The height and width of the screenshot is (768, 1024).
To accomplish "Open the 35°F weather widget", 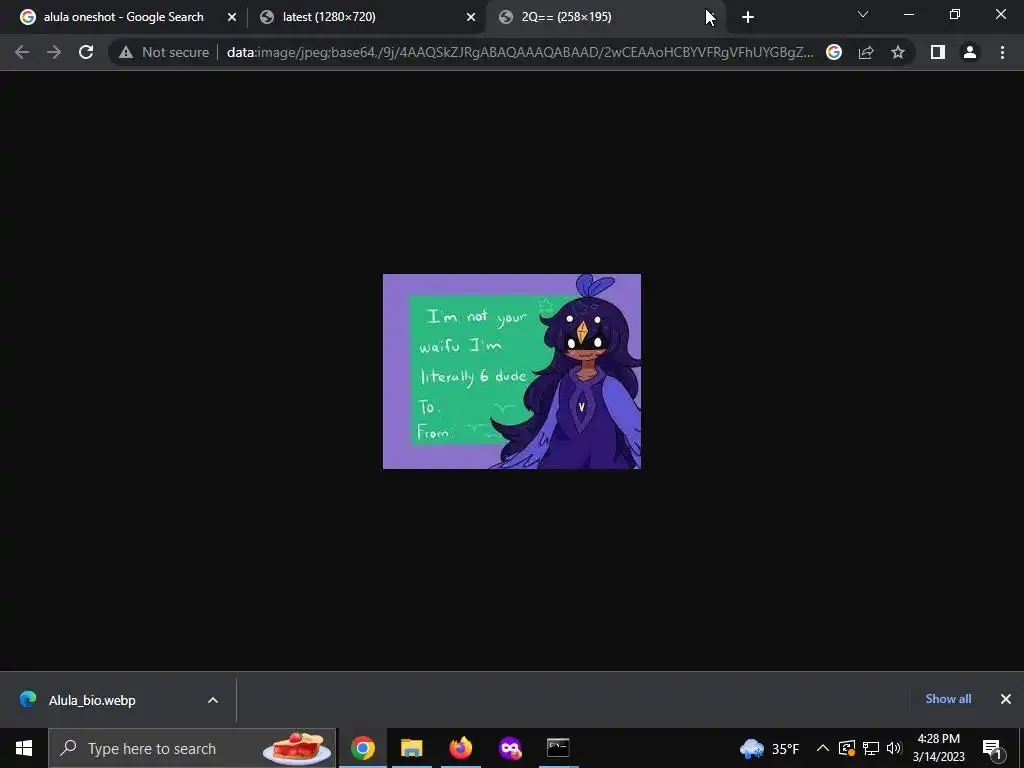I will [x=769, y=748].
